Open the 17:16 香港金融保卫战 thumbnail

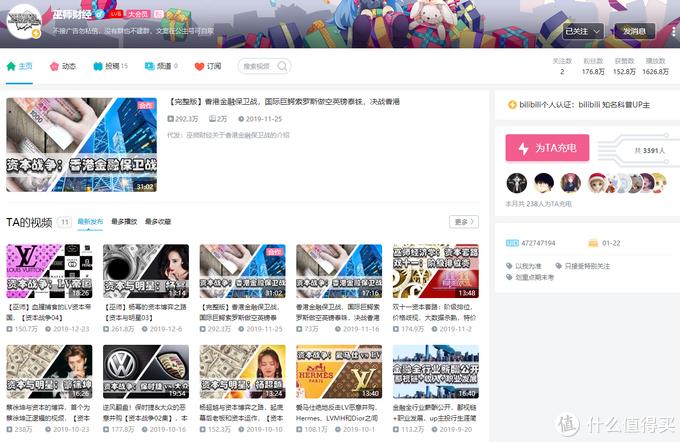(x=339, y=271)
